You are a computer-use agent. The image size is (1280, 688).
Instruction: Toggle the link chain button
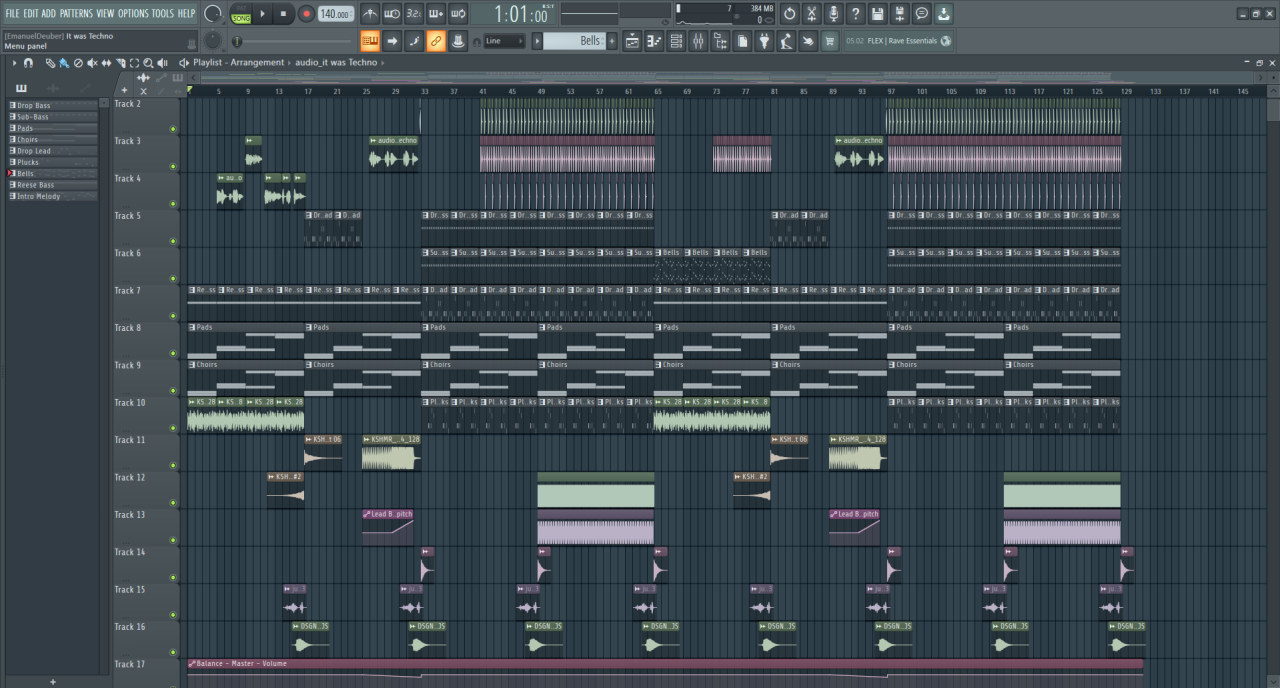pos(436,41)
